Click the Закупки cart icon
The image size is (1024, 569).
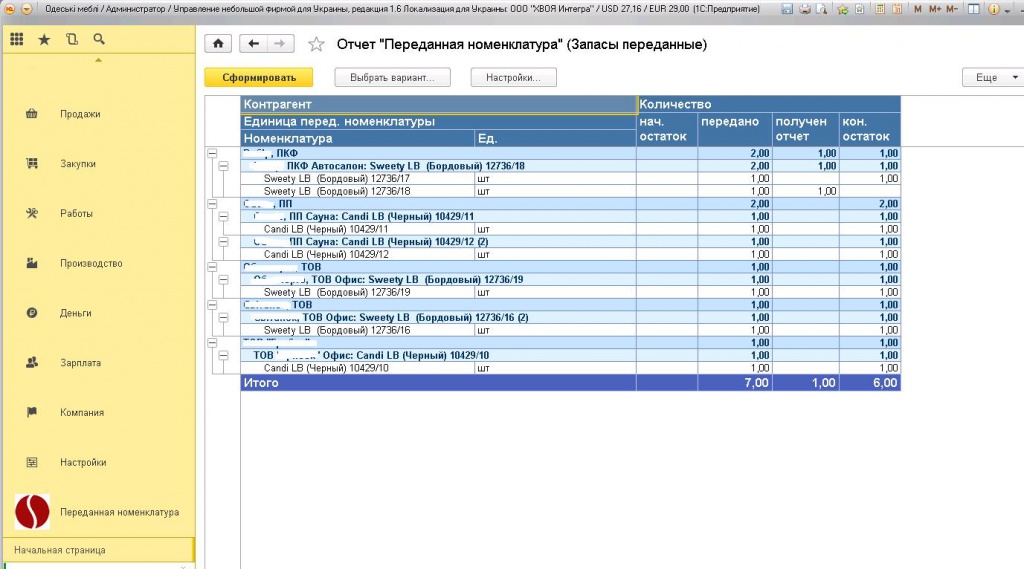[x=31, y=163]
